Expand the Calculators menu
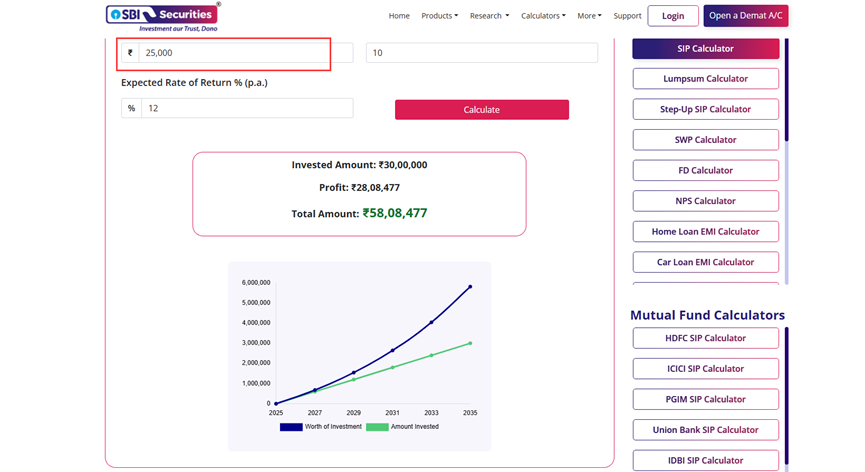Viewport: 865px width, 472px height. 543,16
